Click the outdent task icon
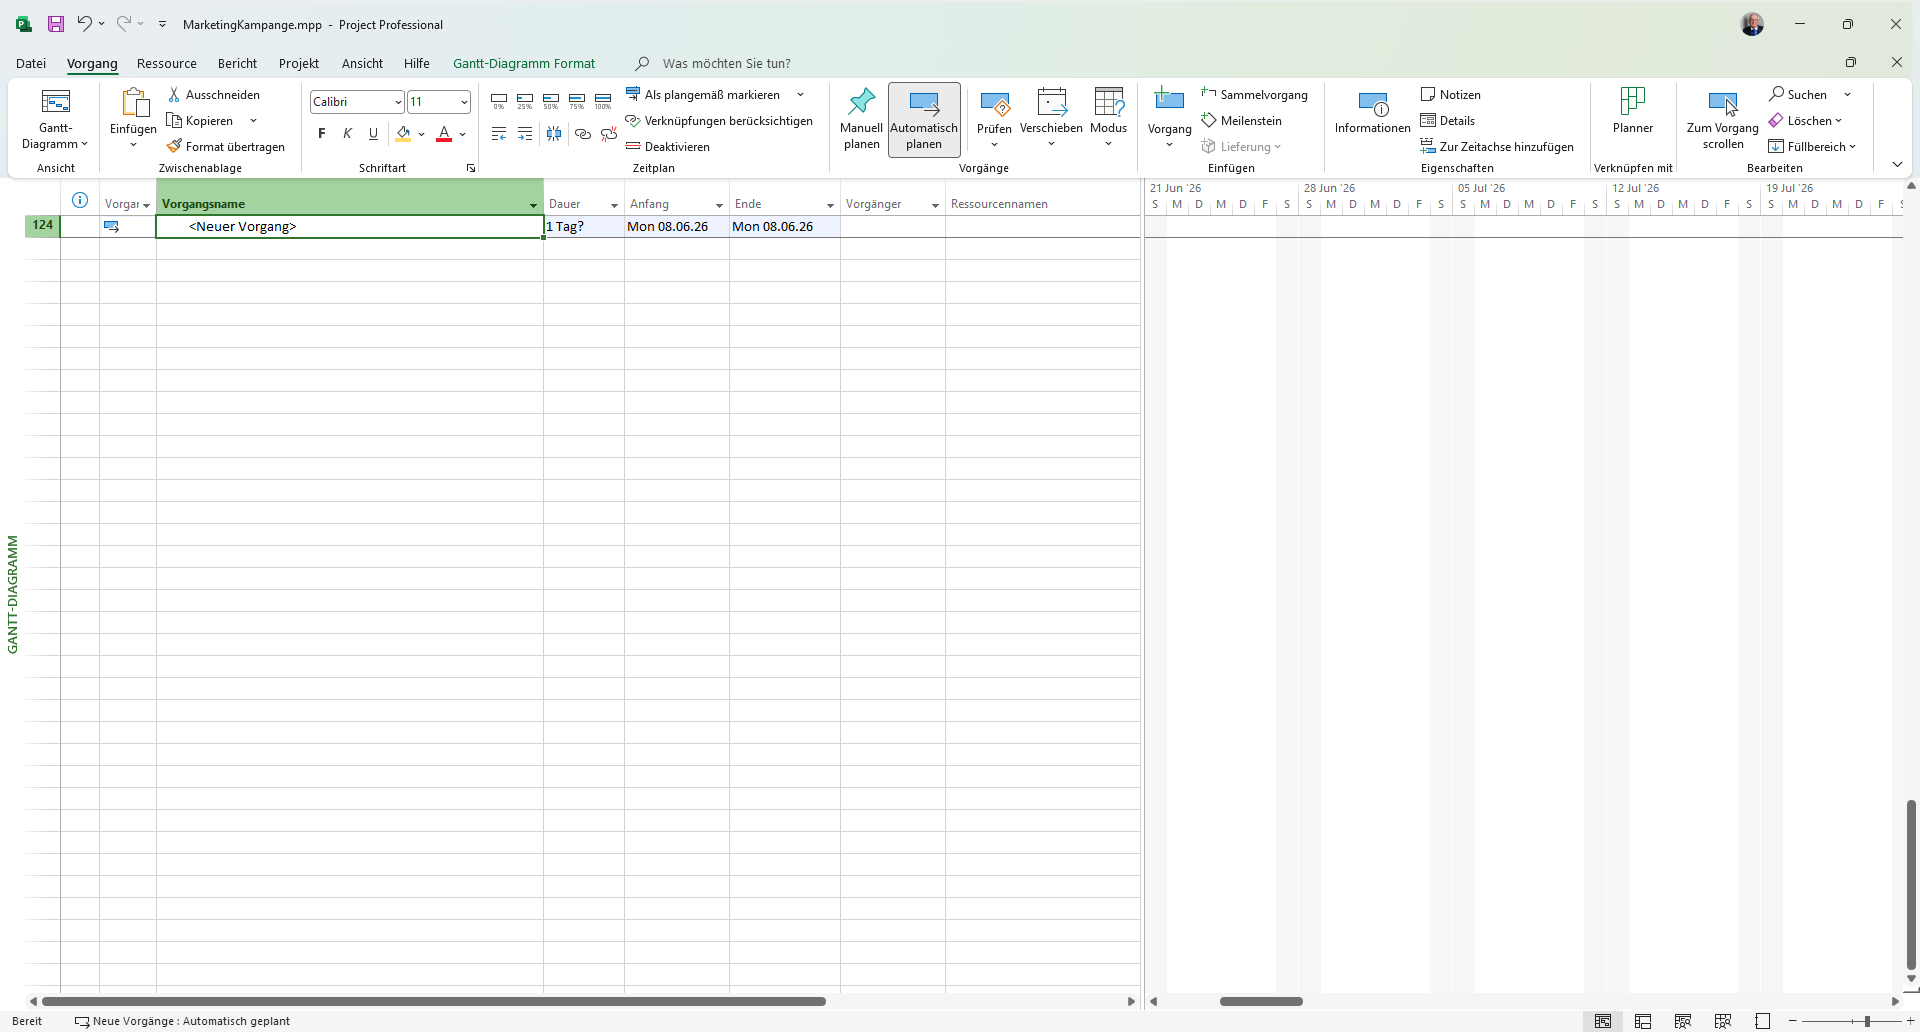The width and height of the screenshot is (1920, 1032). (x=499, y=133)
